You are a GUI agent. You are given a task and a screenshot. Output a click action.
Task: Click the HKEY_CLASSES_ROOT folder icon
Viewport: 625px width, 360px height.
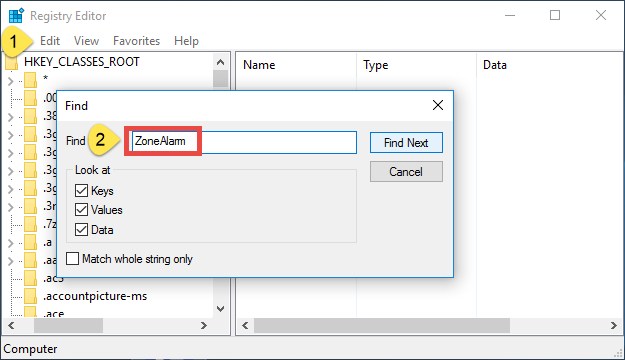(12, 63)
